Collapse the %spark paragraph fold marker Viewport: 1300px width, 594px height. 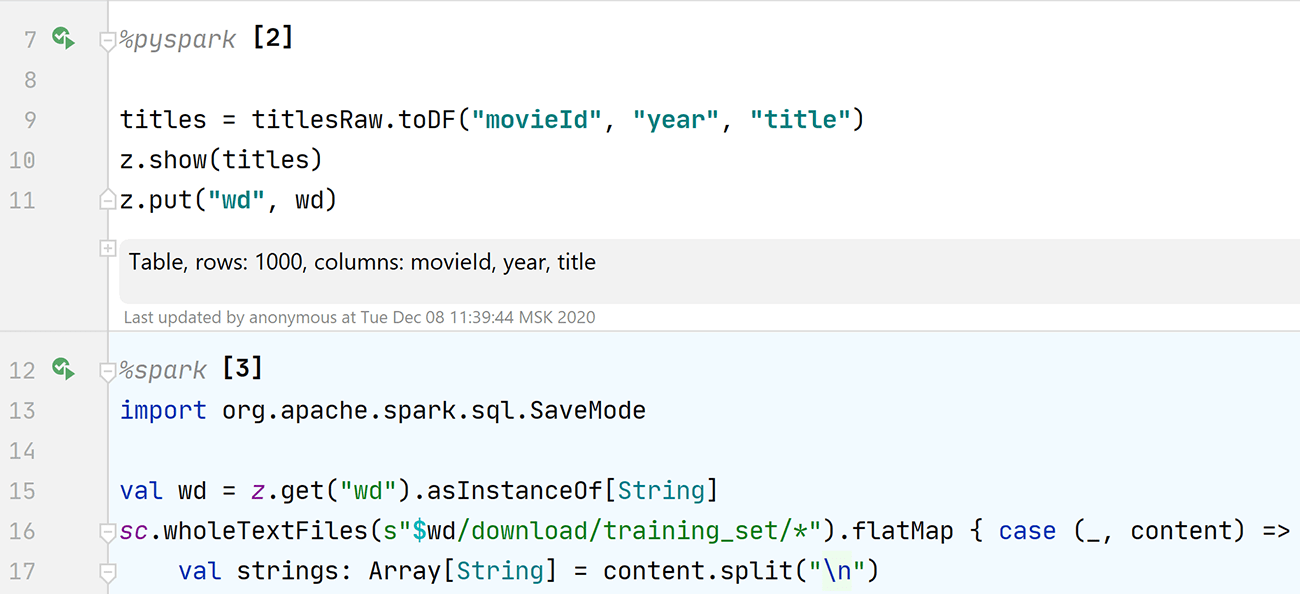[x=108, y=371]
